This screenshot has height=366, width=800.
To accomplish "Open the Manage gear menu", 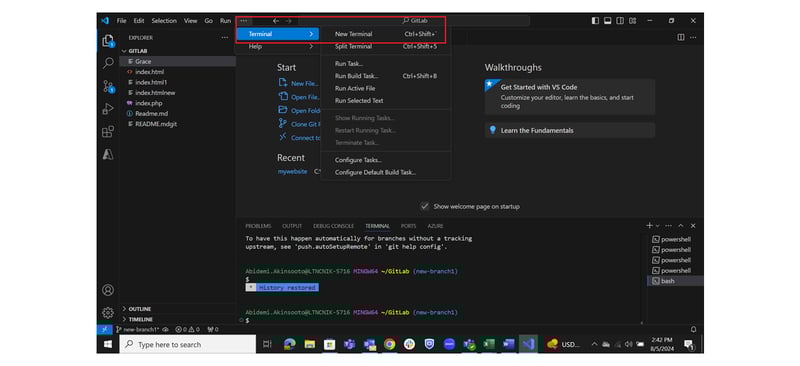I will click(x=108, y=312).
